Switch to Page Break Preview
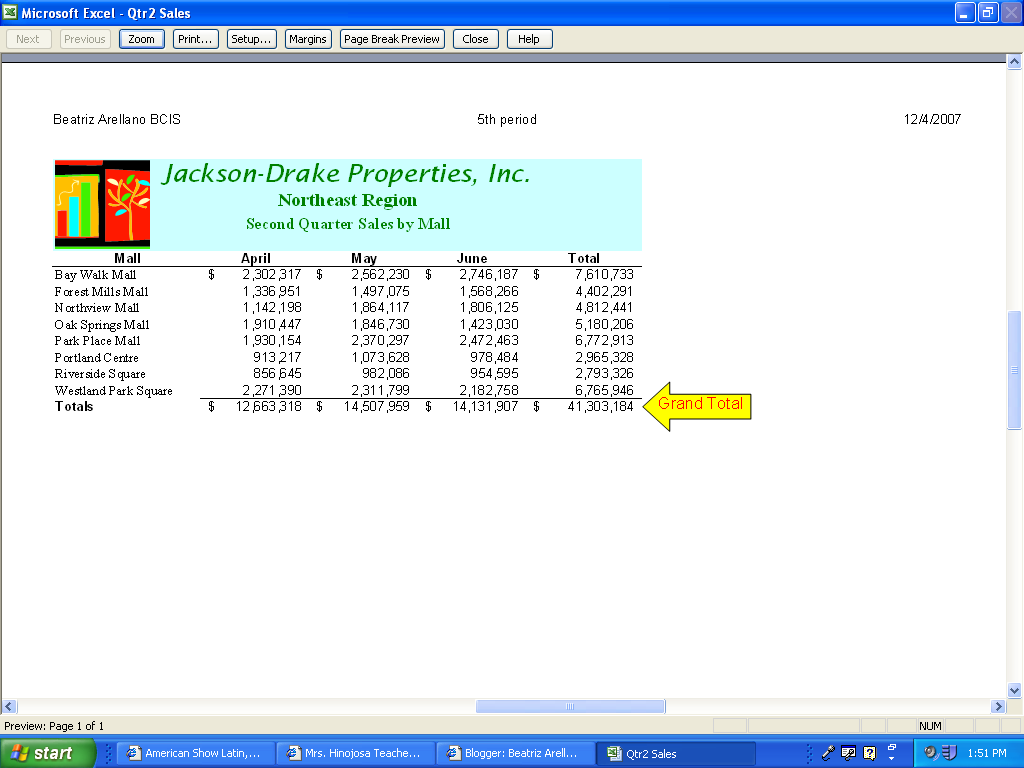The height and width of the screenshot is (768, 1024). [x=392, y=39]
